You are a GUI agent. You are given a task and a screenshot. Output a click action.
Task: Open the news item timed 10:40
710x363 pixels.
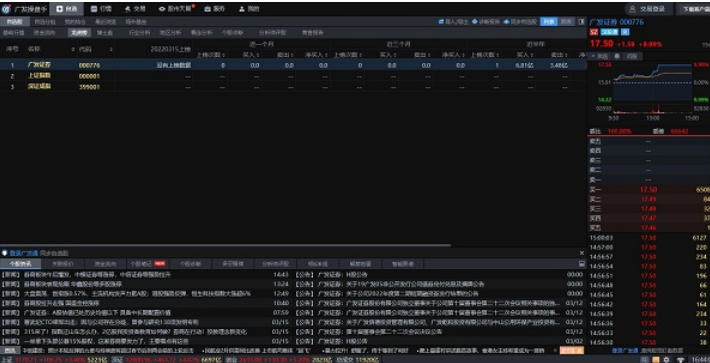click(144, 303)
